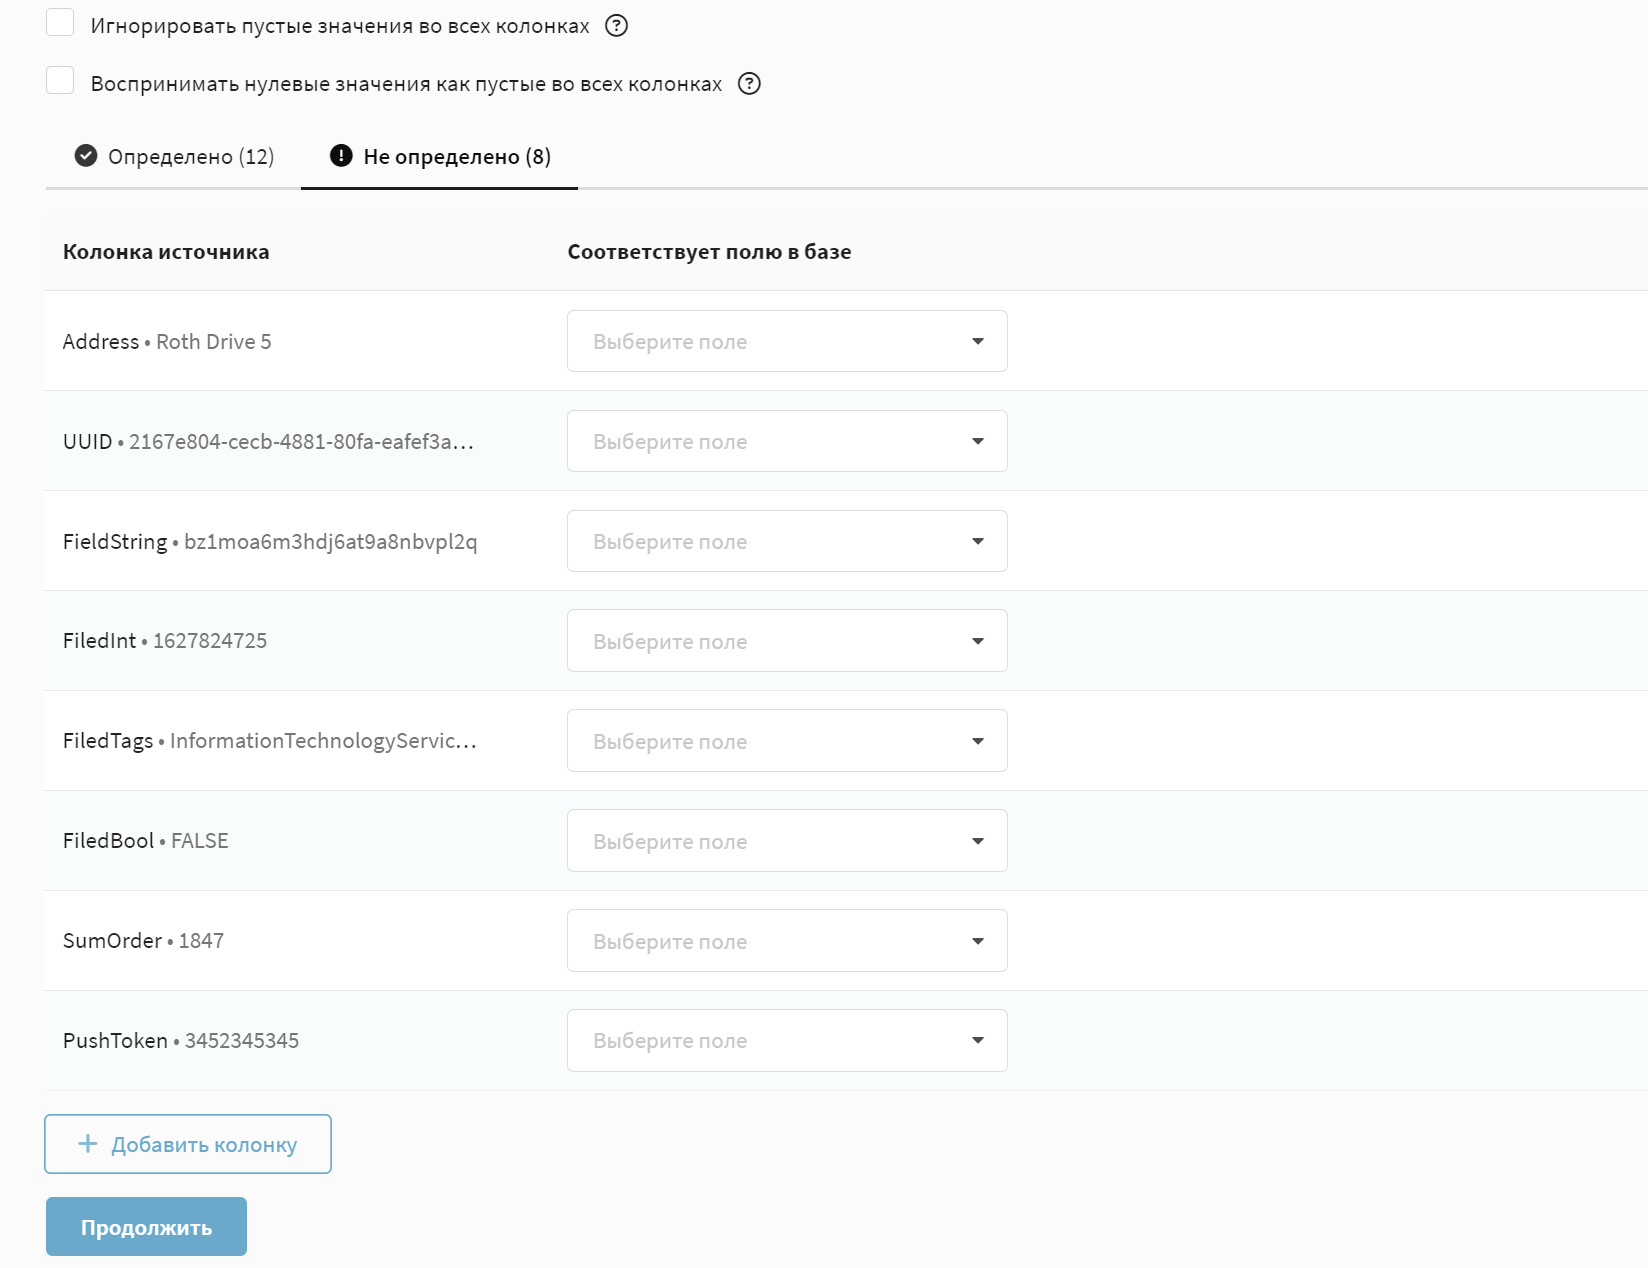Viewport: 1648px width, 1268px height.
Task: Click 'Добавить колонку' button
Action: click(x=188, y=1144)
